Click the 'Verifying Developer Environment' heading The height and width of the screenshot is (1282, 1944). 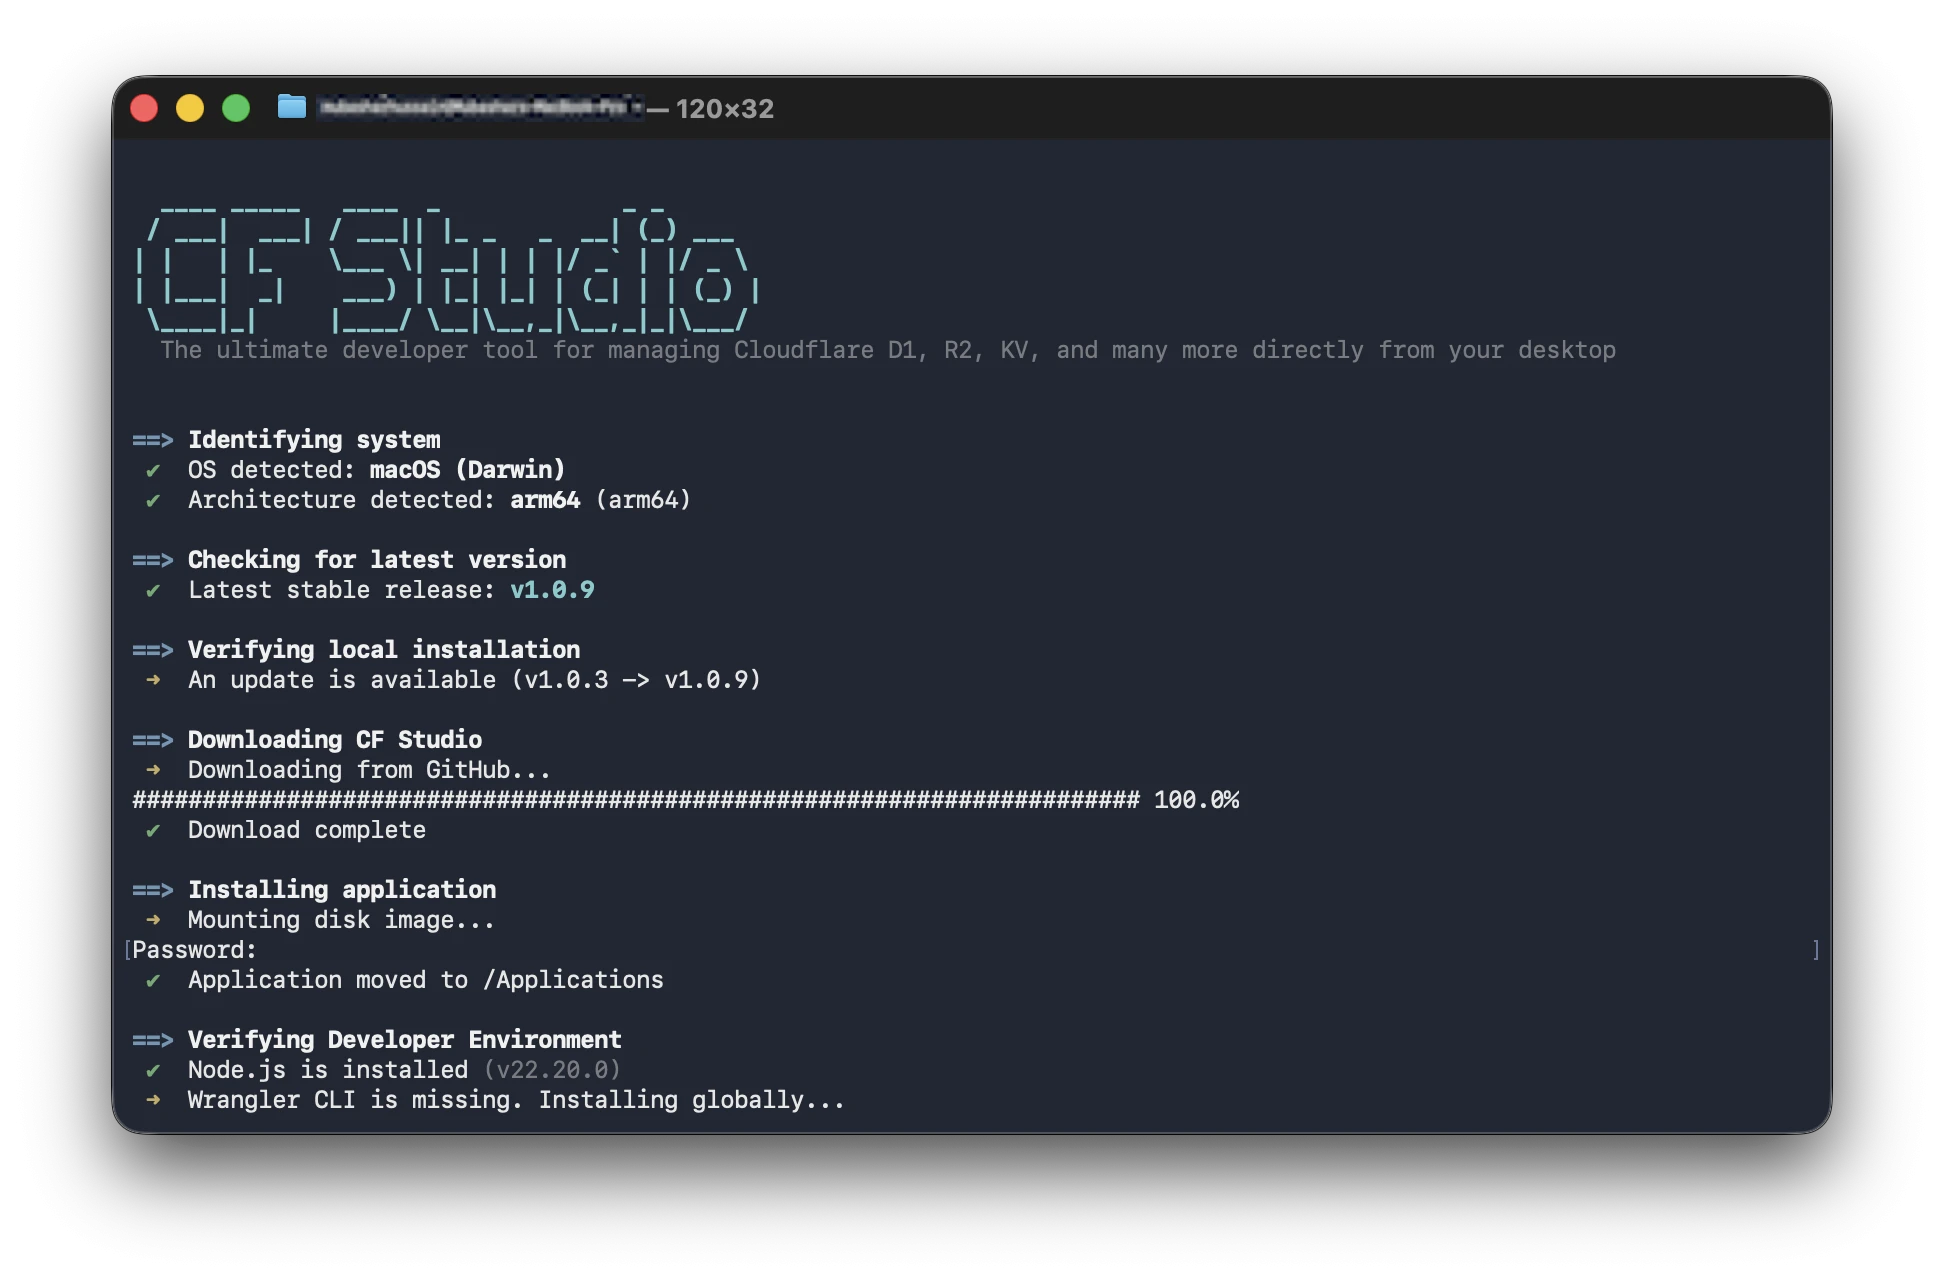pyautogui.click(x=405, y=1040)
